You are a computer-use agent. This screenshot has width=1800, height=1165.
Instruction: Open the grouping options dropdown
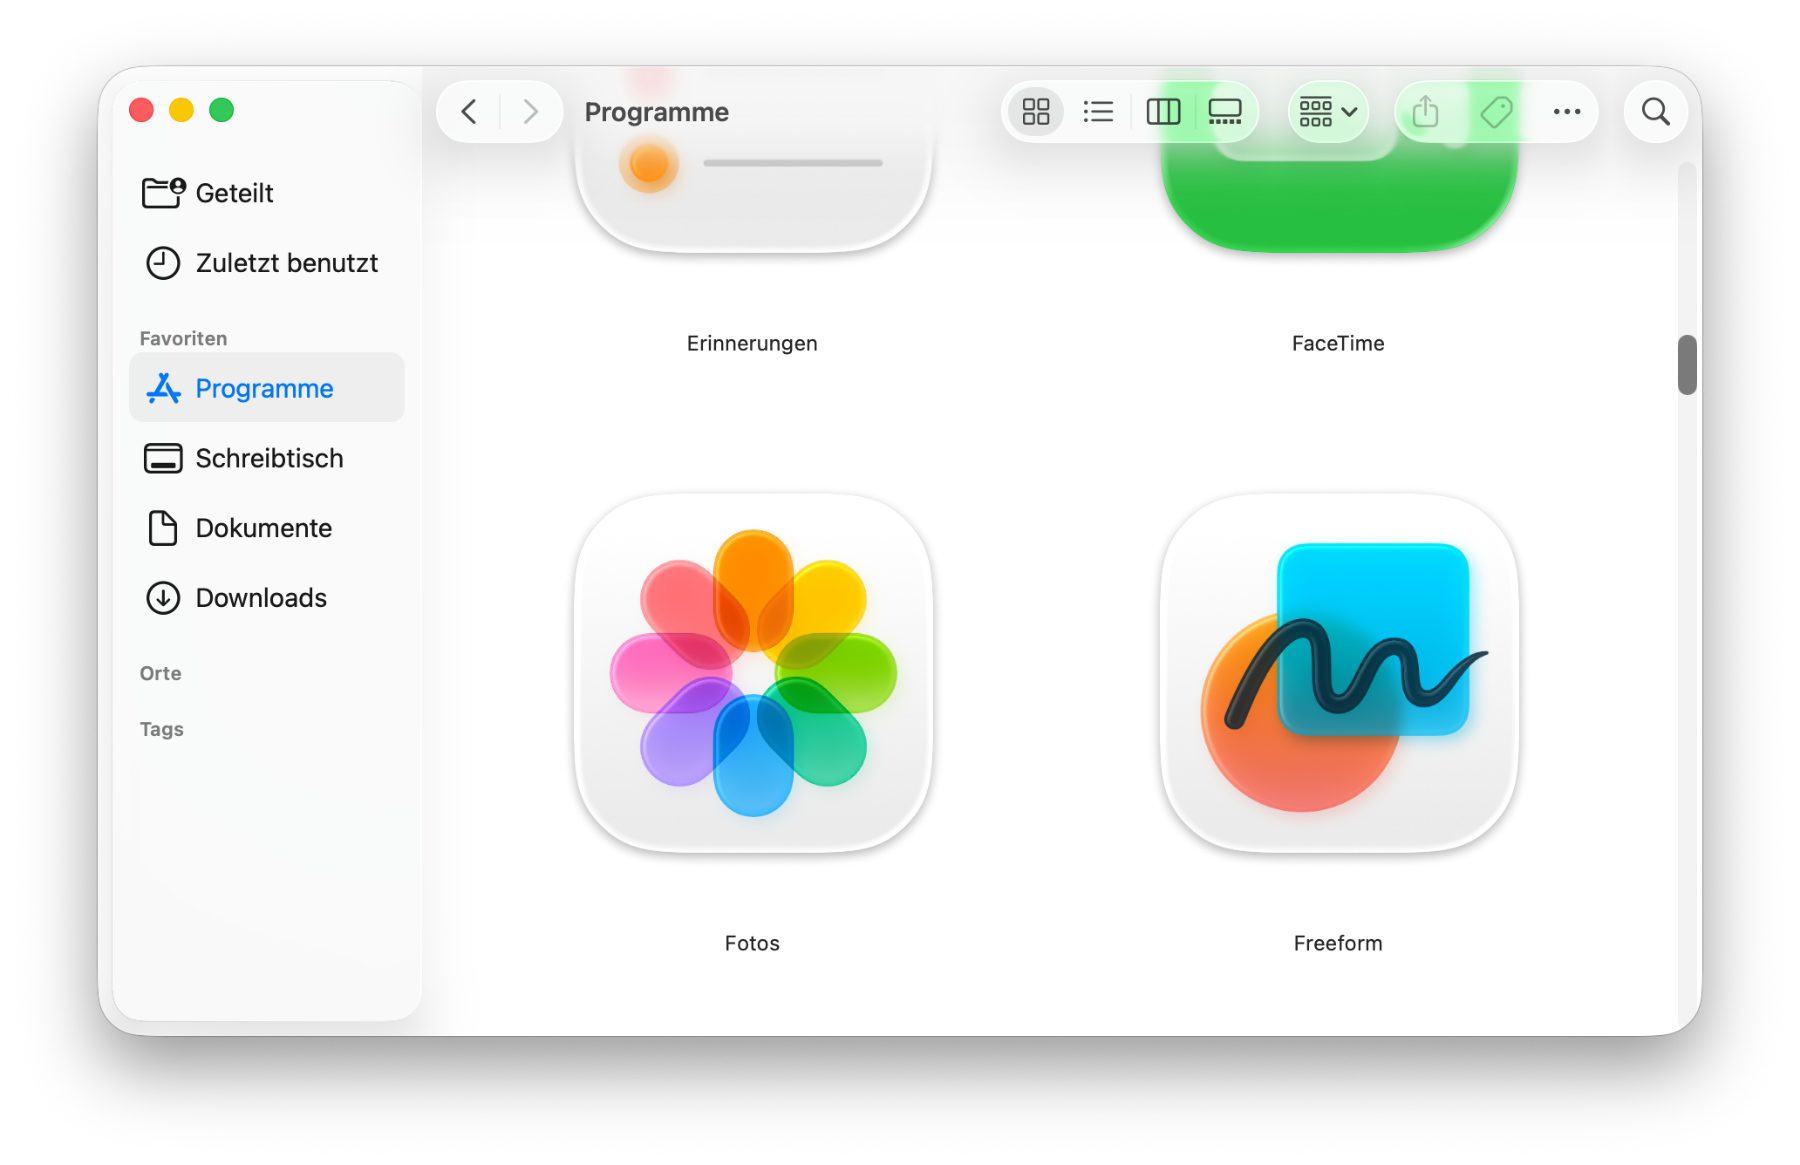pyautogui.click(x=1327, y=112)
